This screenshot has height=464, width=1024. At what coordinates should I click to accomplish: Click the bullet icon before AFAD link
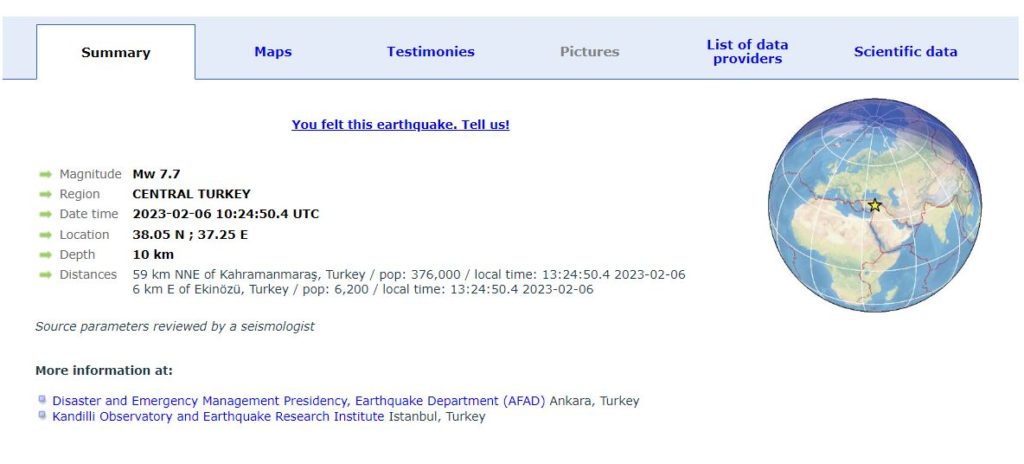coord(42,399)
